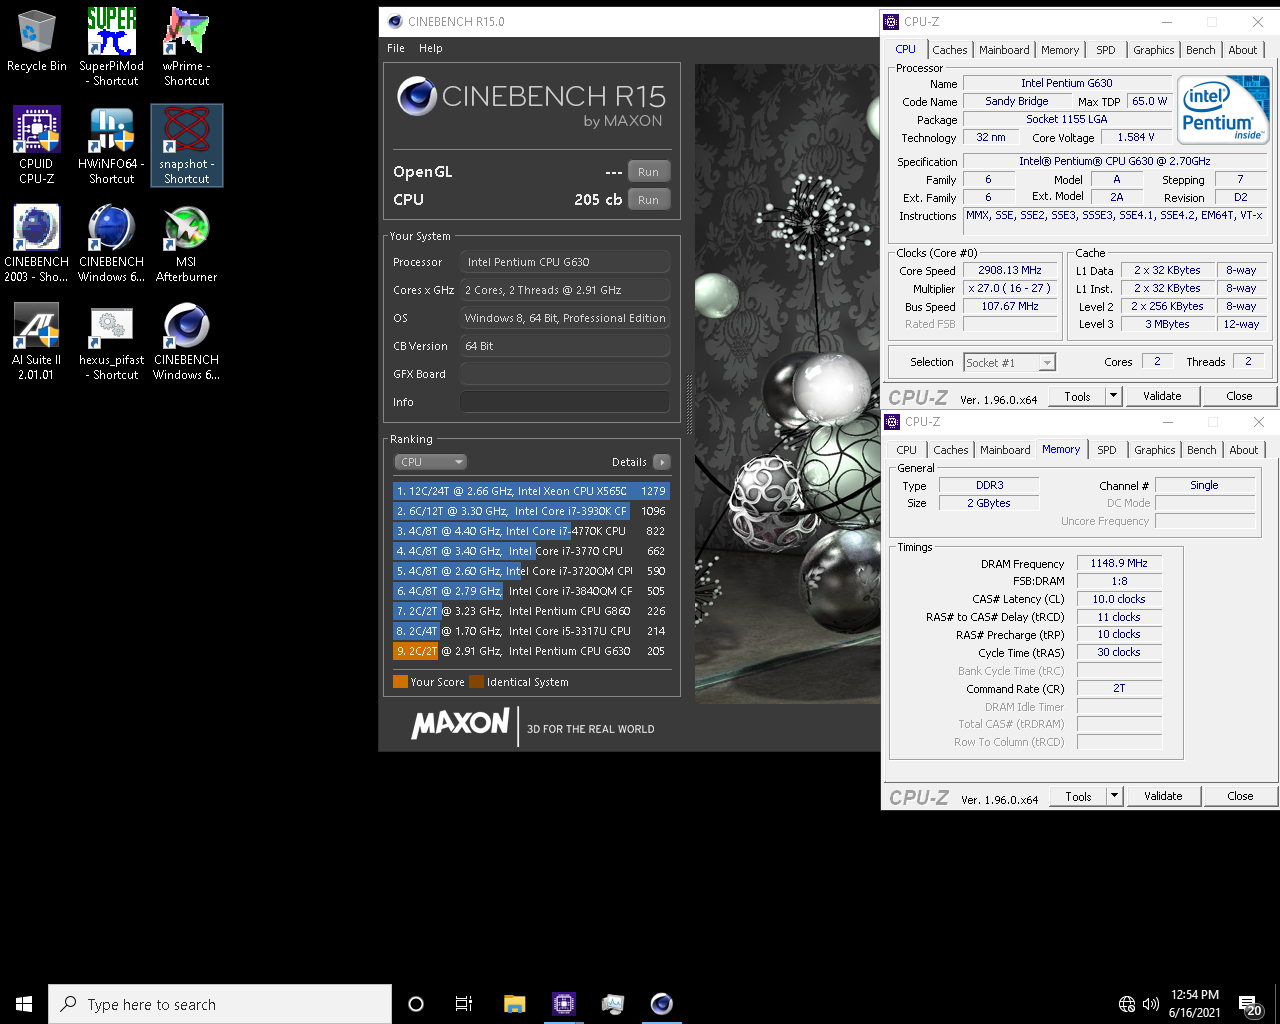The height and width of the screenshot is (1024, 1280).
Task: Select ranking row 9 Pentium G630
Action: 531,651
